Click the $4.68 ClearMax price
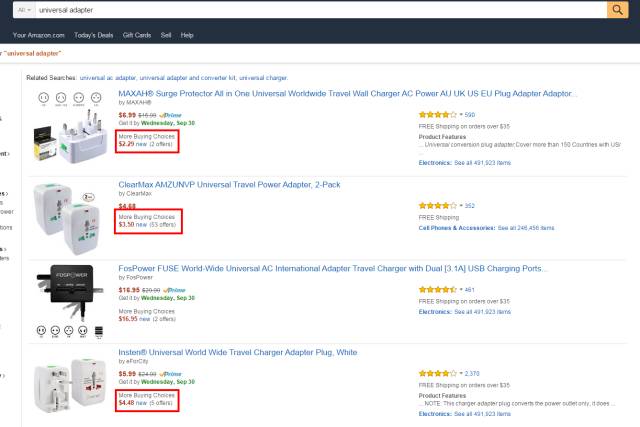 coord(127,206)
